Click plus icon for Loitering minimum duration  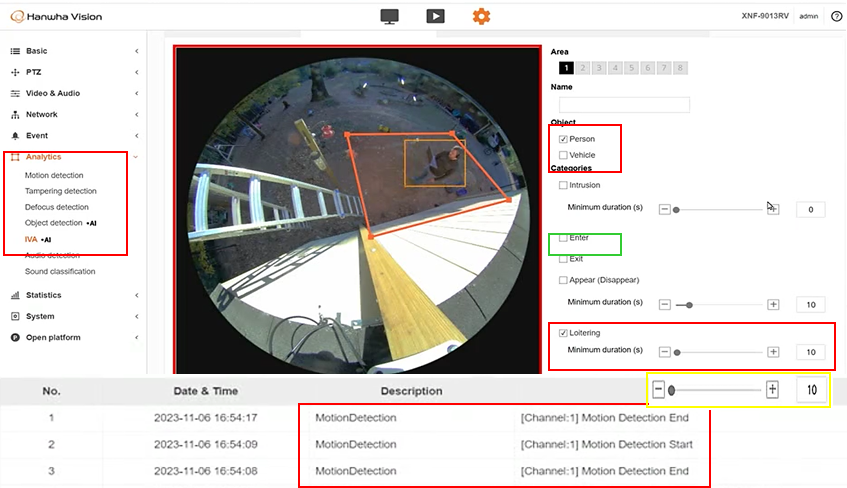pos(773,352)
